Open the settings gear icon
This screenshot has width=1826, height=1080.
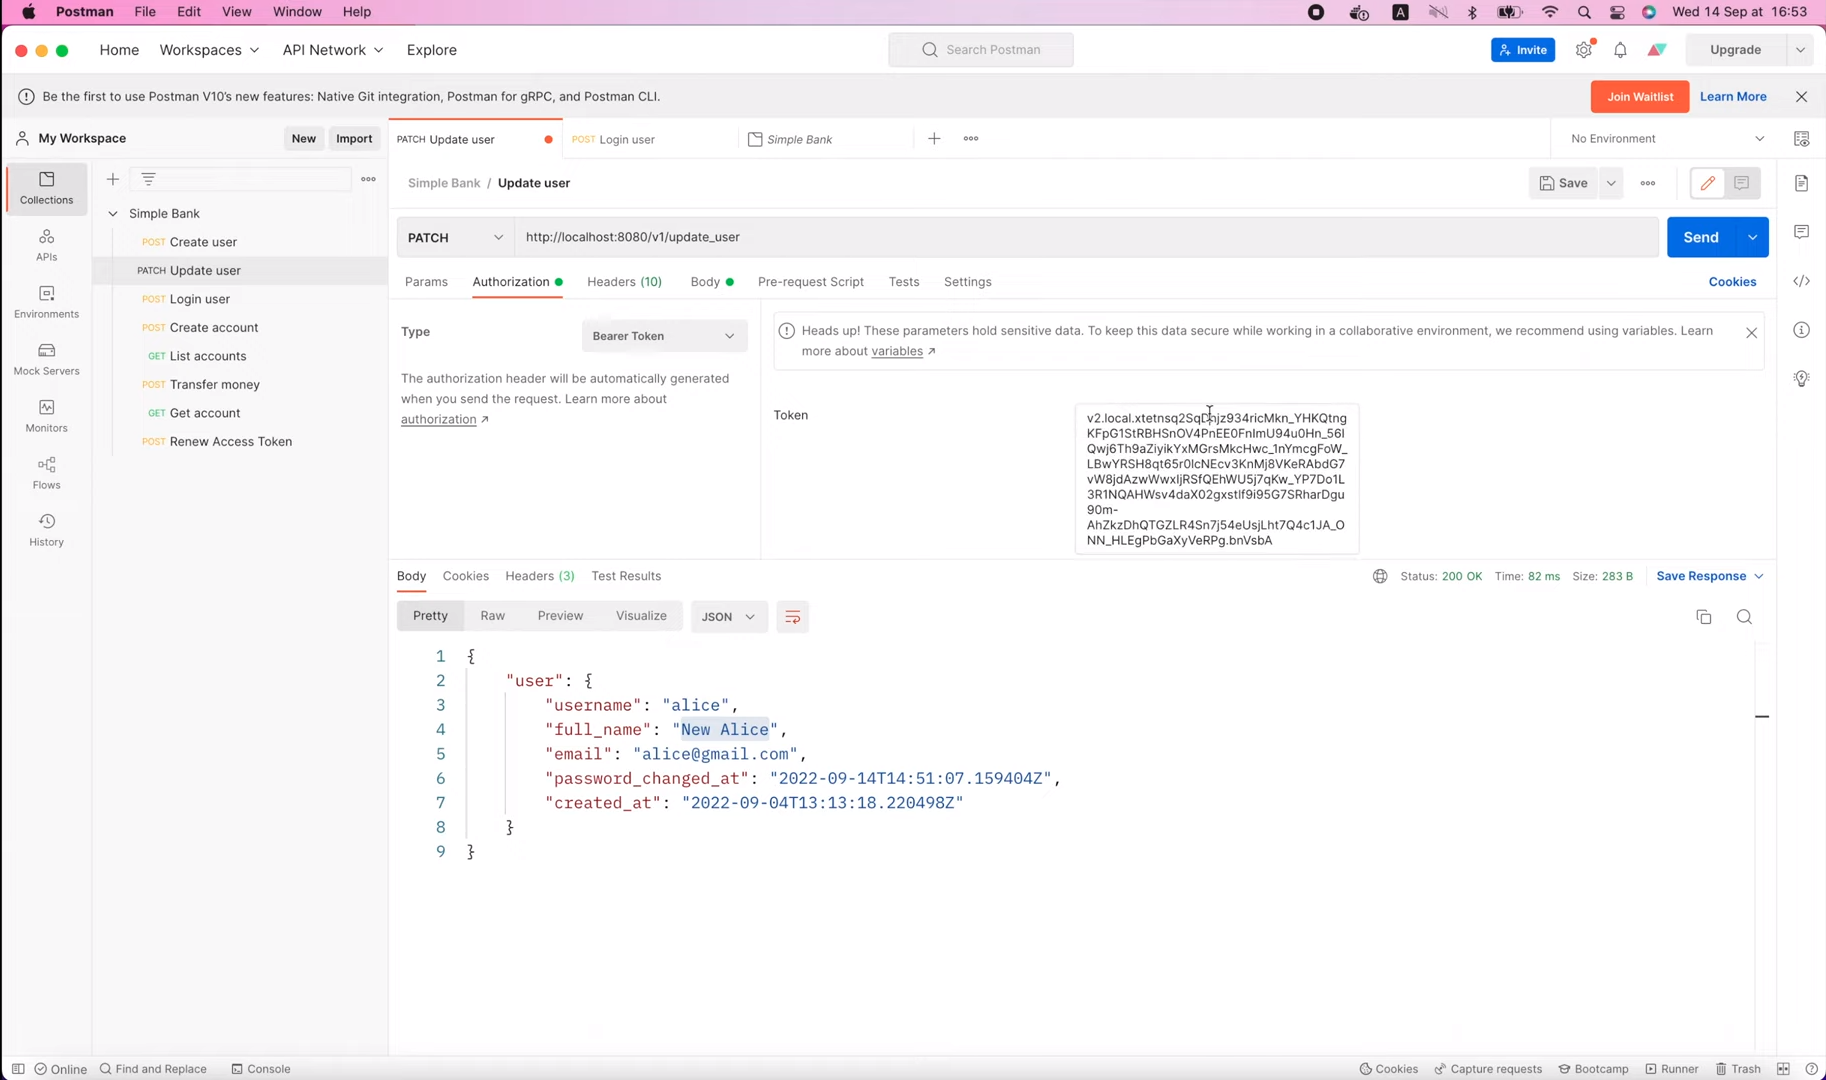[x=1584, y=50]
